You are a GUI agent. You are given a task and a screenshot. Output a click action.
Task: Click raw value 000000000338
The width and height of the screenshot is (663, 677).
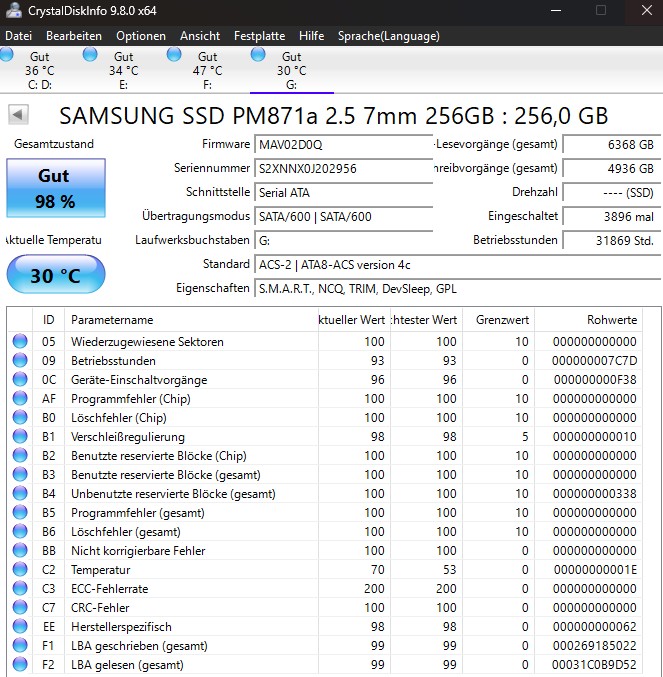(x=594, y=494)
